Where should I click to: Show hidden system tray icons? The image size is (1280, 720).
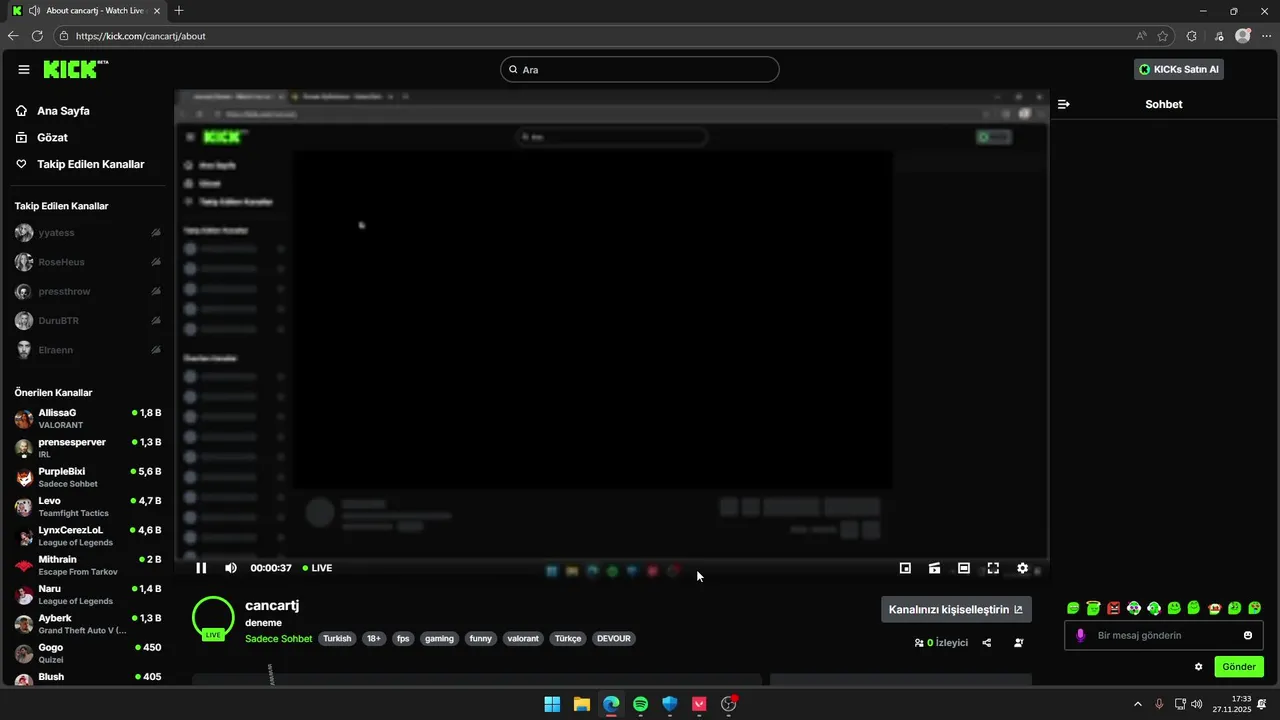1137,704
